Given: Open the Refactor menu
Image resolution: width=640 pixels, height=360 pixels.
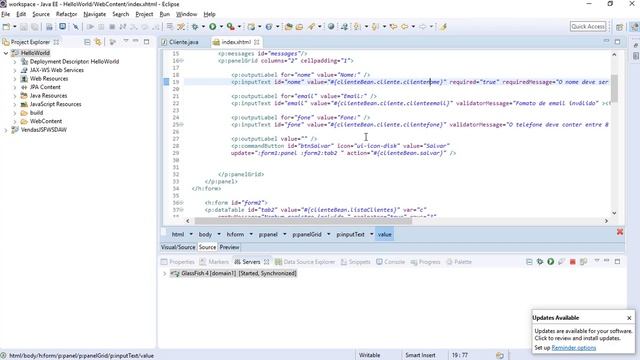Looking at the screenshot, I should pos(66,14).
